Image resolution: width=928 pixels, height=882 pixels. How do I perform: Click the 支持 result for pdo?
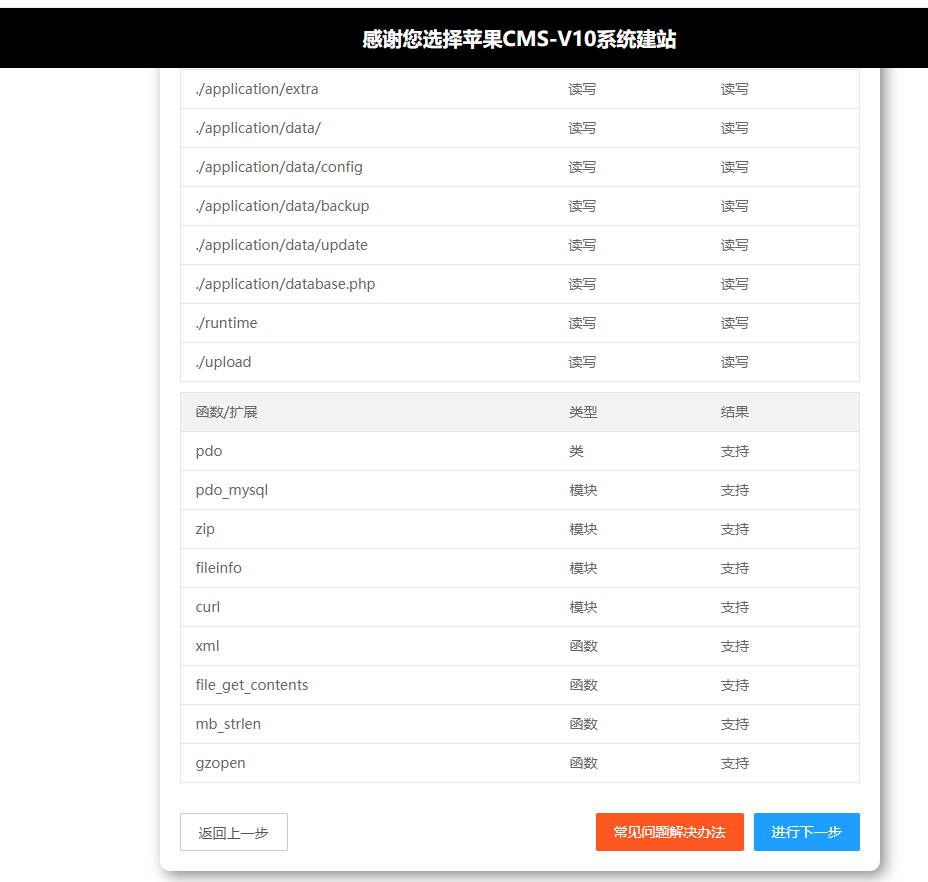pos(734,452)
